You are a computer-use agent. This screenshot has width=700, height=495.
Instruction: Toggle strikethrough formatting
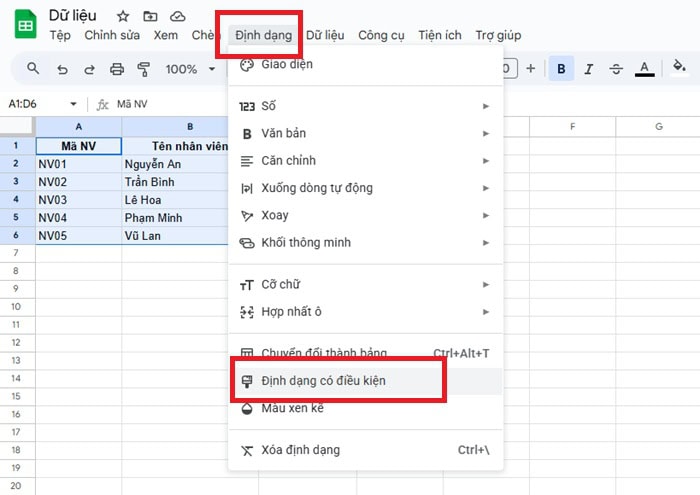click(615, 69)
